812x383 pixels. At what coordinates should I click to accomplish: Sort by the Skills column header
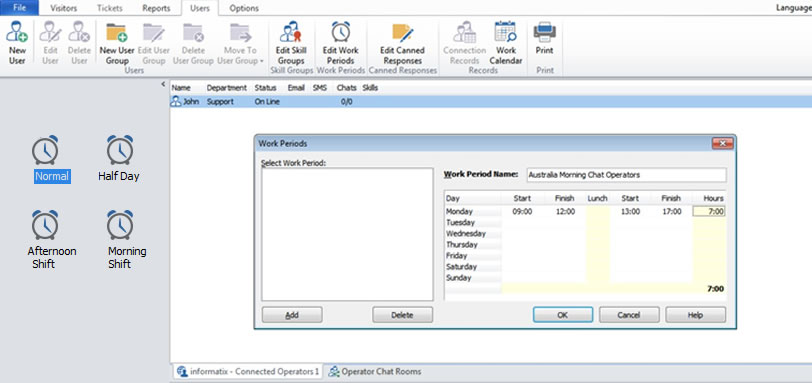[x=370, y=88]
